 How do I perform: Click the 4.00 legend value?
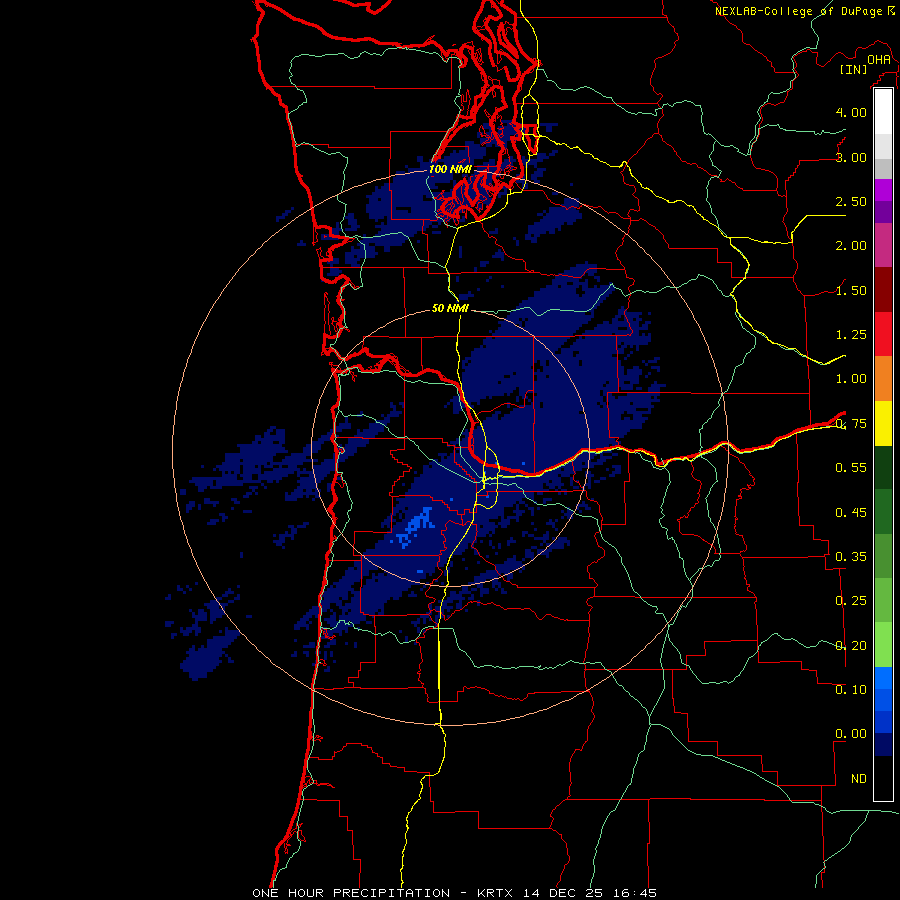click(851, 112)
